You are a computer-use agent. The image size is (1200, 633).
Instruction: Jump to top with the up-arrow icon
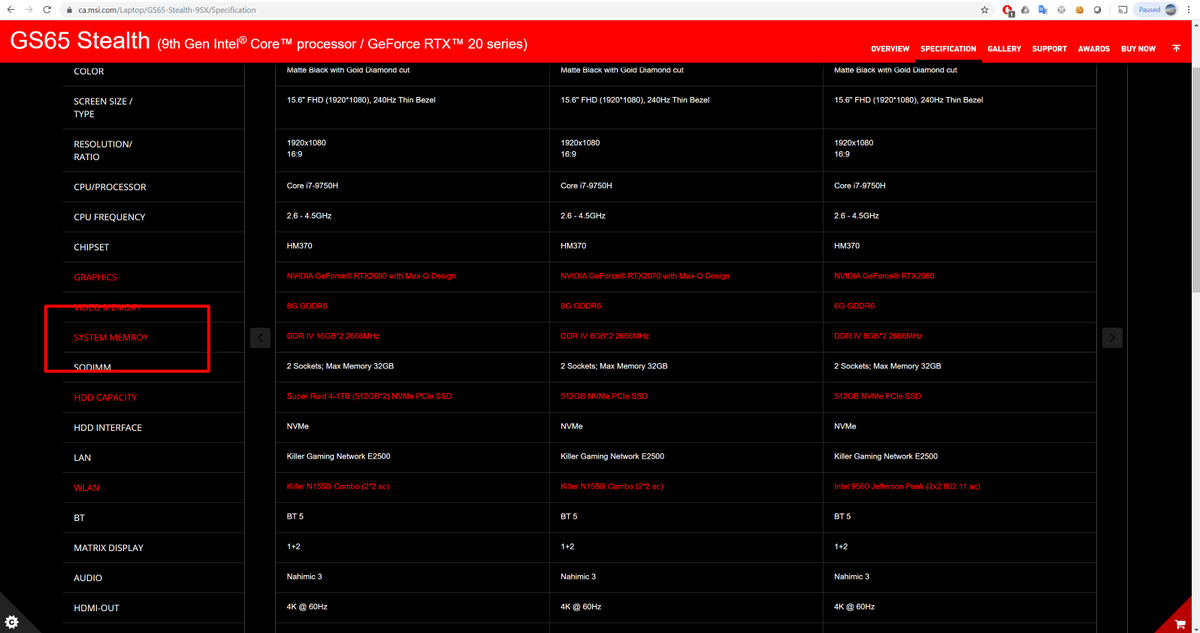point(1176,48)
